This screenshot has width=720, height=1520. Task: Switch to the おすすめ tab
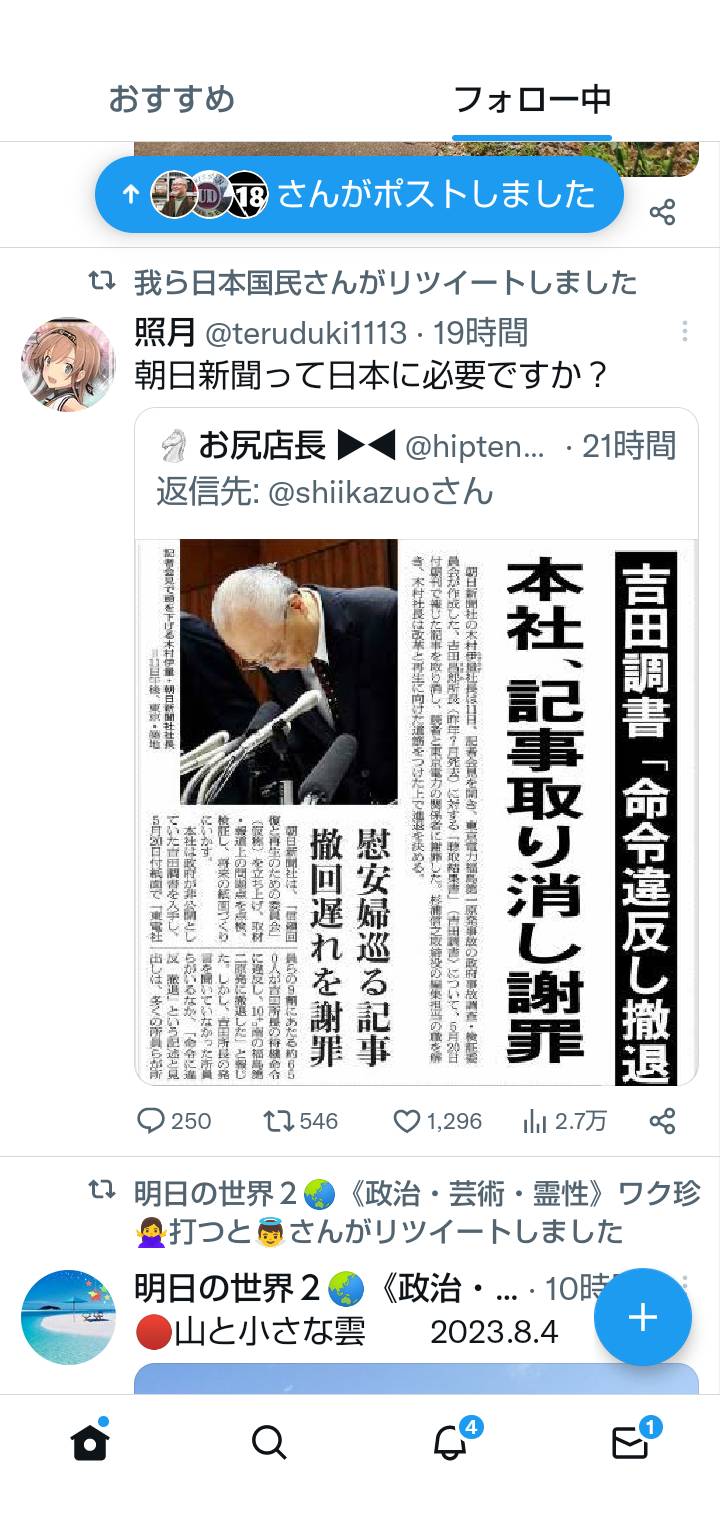tap(172, 99)
